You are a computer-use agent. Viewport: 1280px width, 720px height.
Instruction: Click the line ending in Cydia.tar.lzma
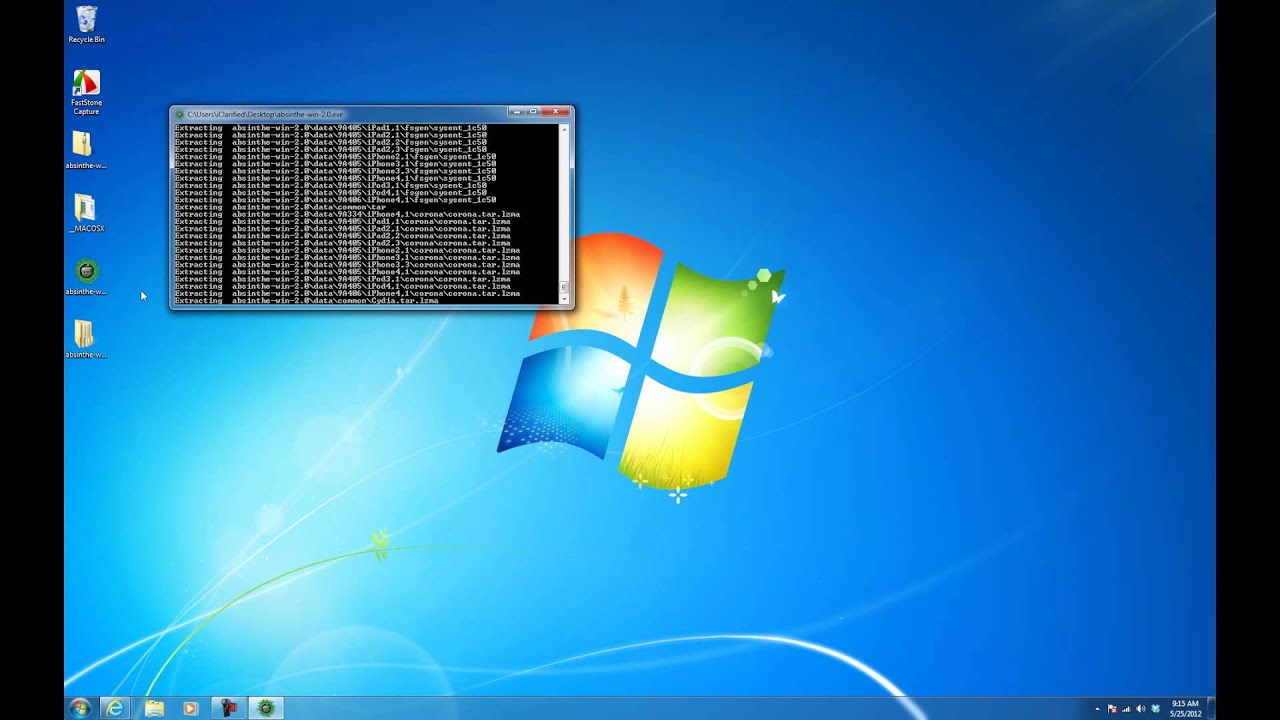coord(306,301)
